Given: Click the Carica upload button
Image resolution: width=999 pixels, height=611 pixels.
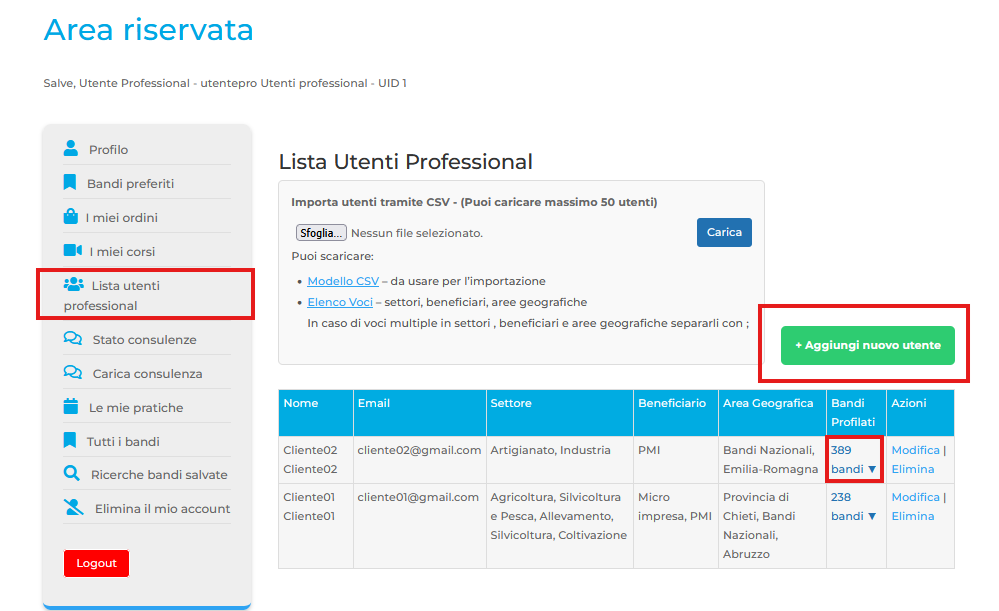Looking at the screenshot, I should click(x=724, y=232).
